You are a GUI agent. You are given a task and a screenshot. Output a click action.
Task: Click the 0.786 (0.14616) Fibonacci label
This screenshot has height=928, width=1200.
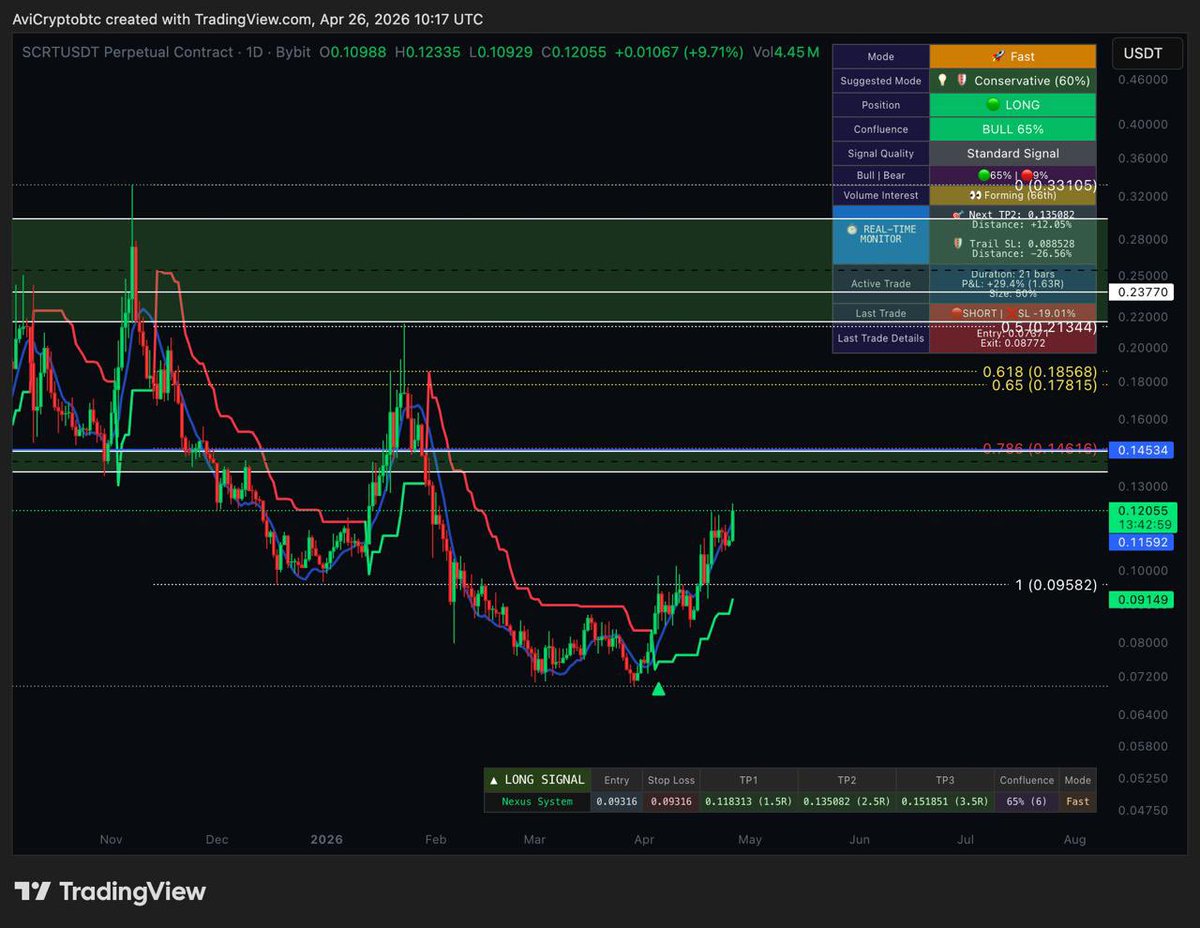[x=1040, y=448]
